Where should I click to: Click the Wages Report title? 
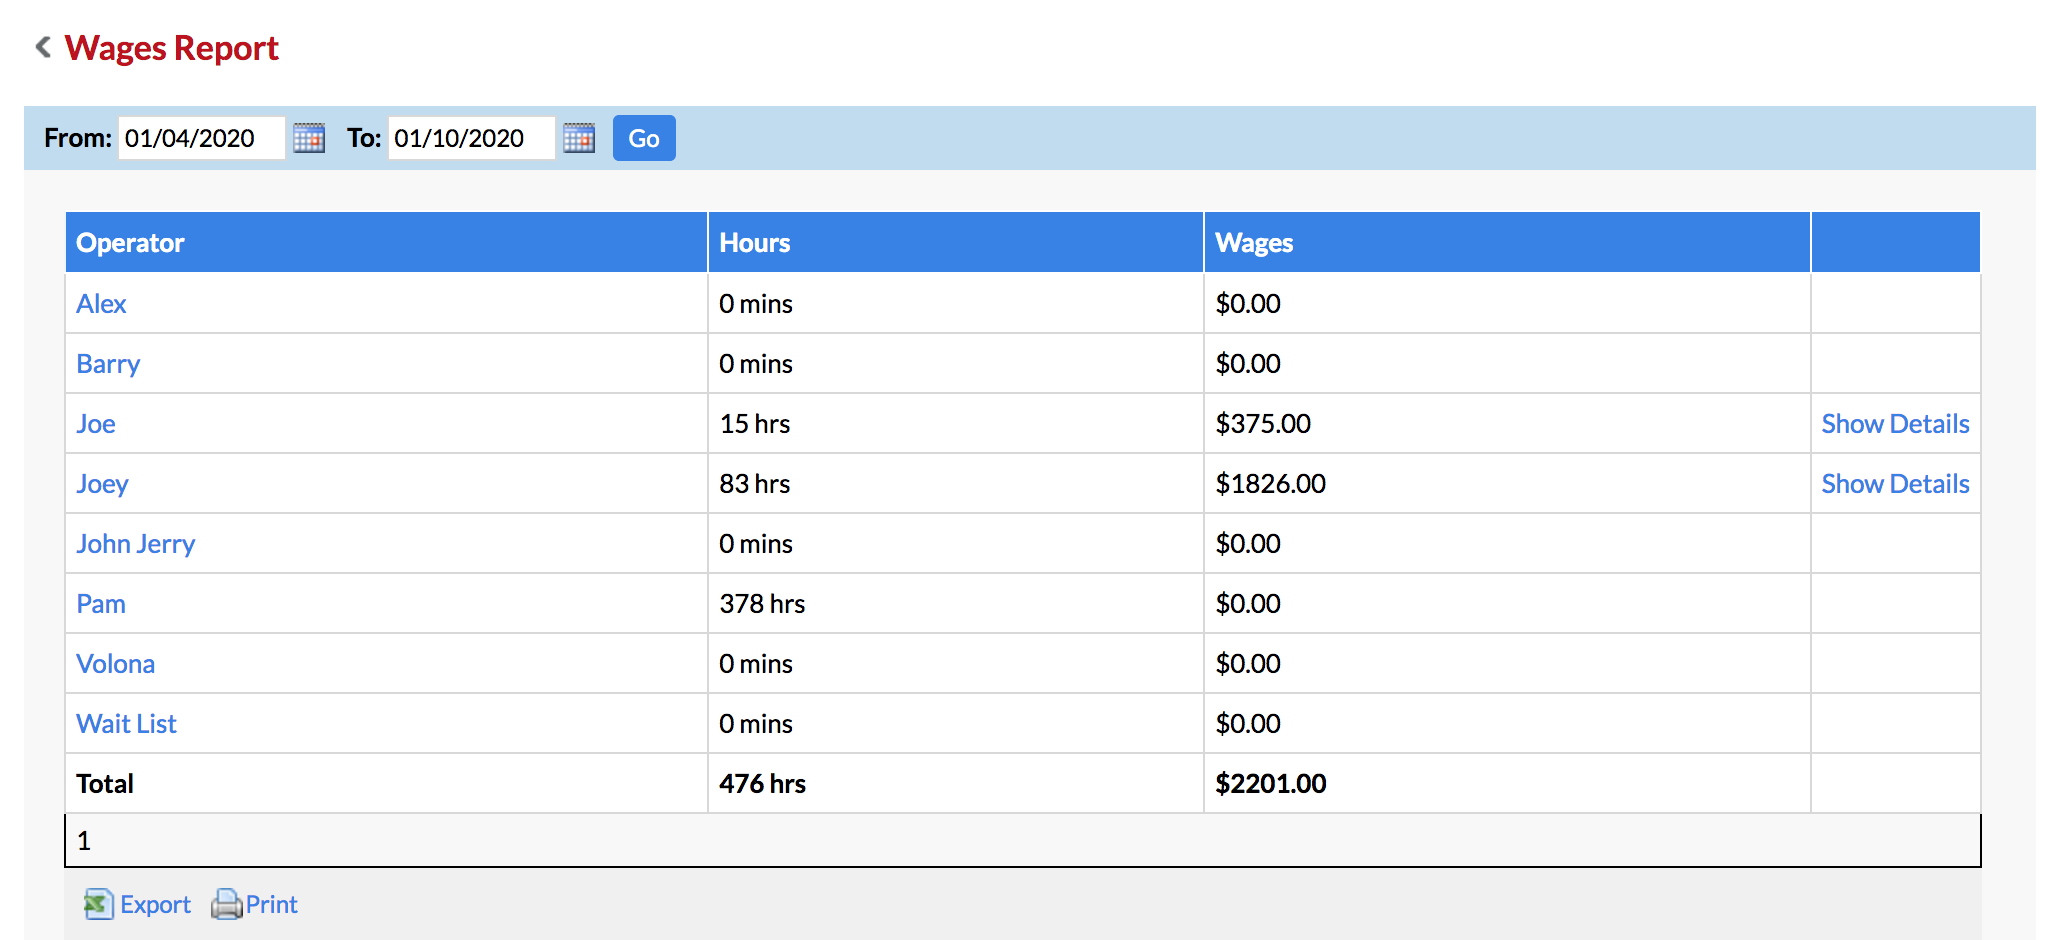tap(171, 48)
